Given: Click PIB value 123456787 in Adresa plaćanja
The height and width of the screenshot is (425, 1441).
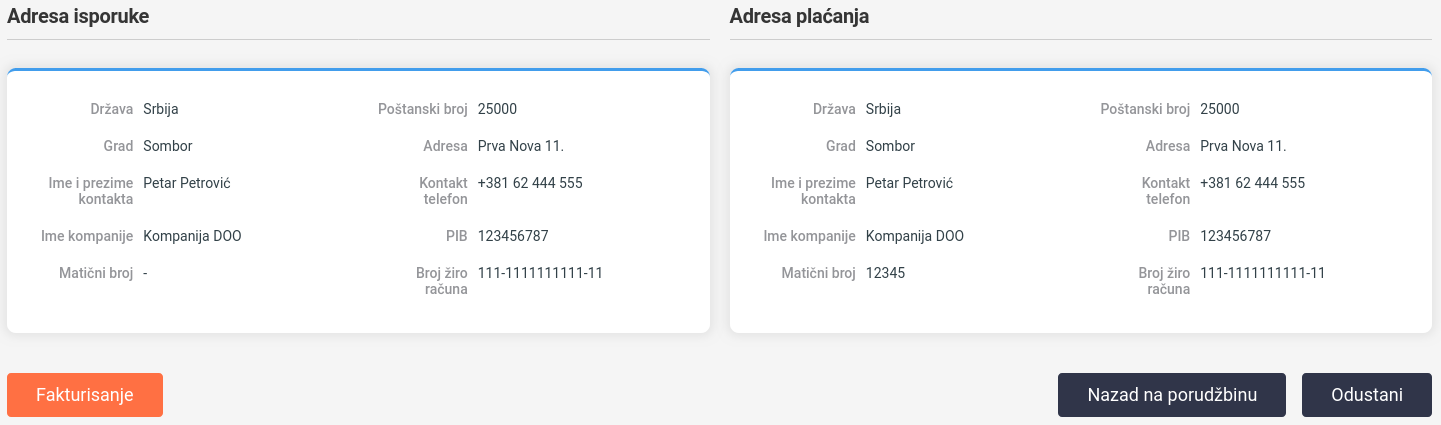Looking at the screenshot, I should pyautogui.click(x=1235, y=236).
